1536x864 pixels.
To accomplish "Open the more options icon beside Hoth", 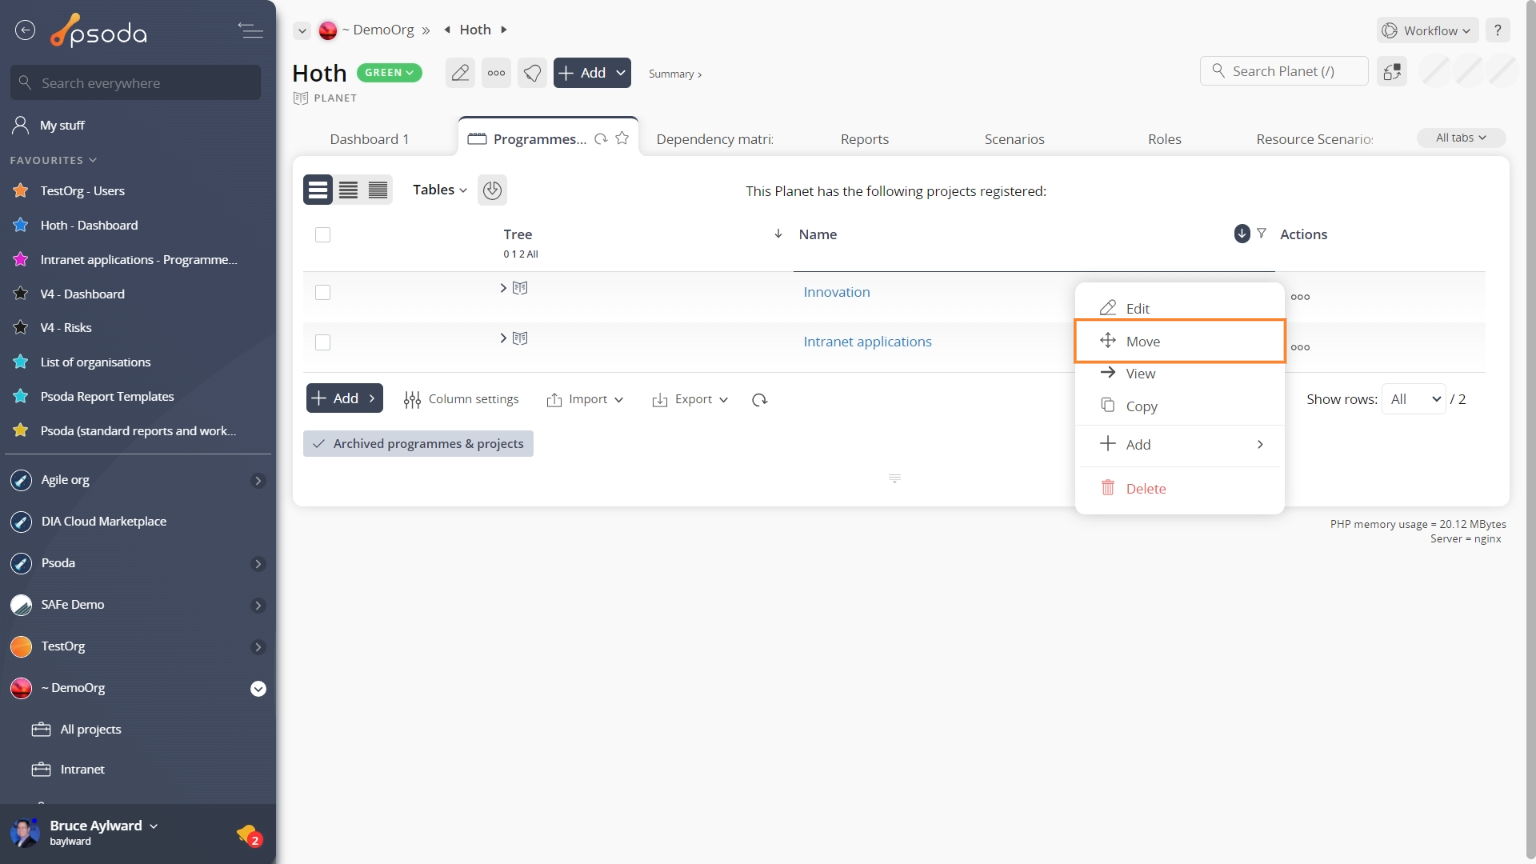I will (496, 73).
